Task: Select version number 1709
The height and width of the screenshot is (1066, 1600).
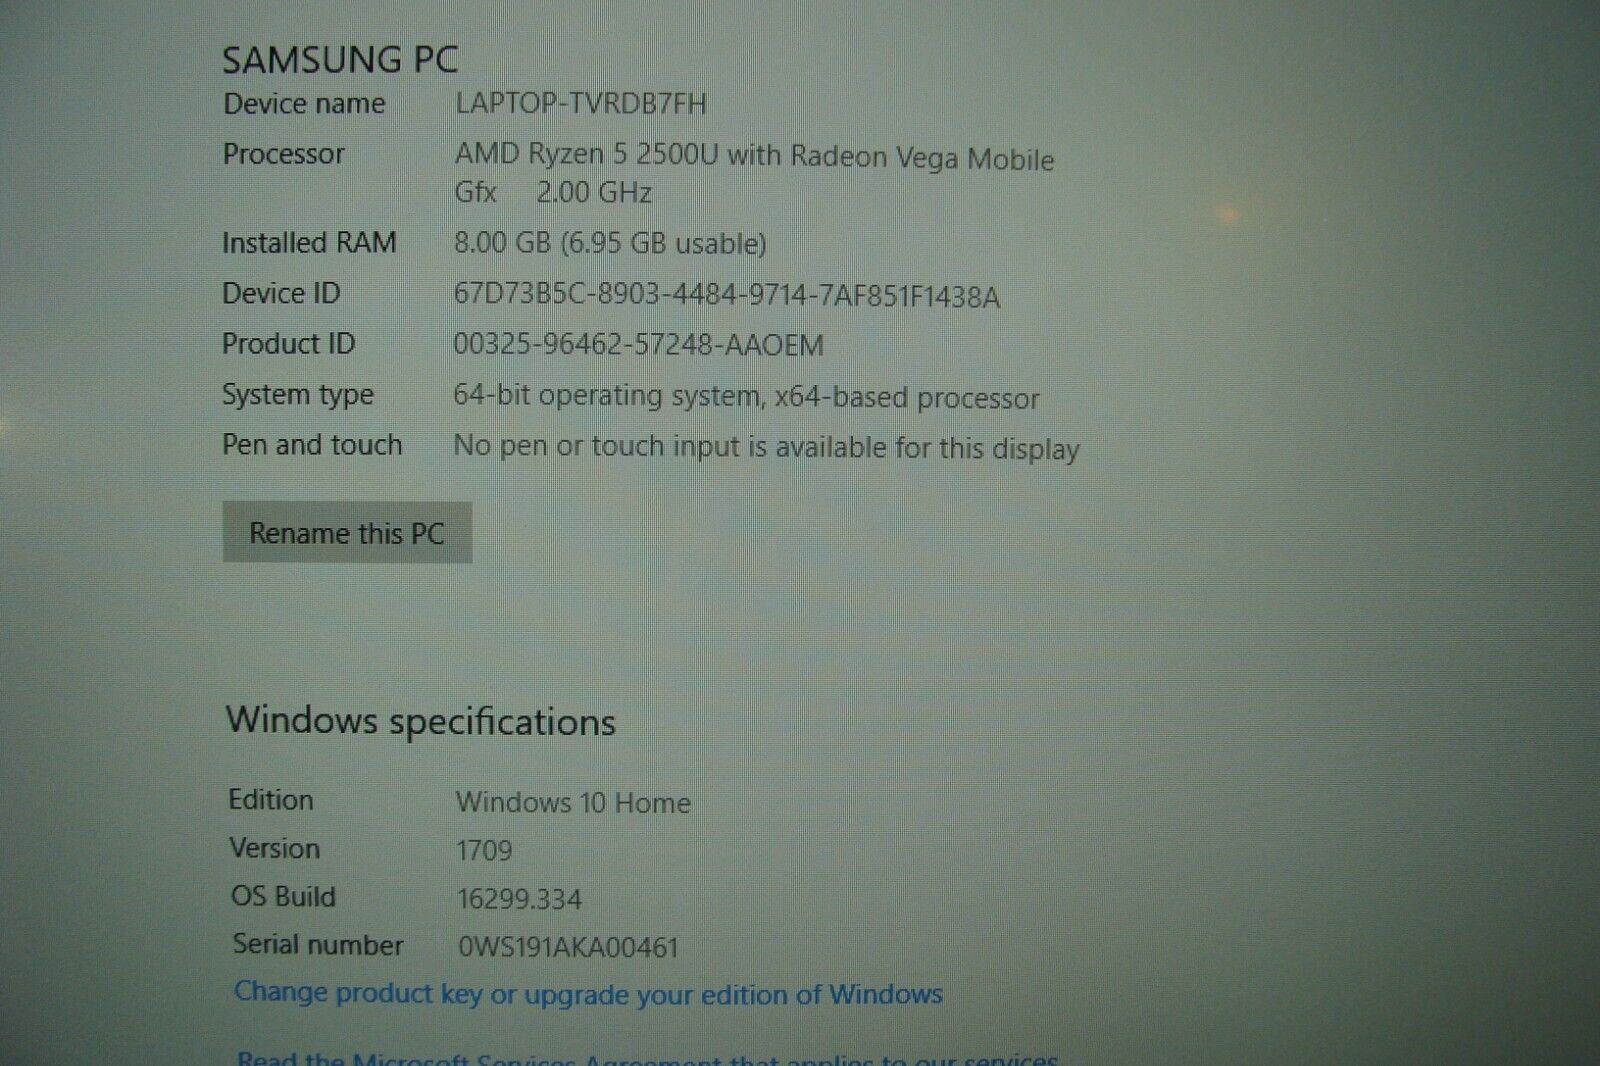Action: pos(484,851)
